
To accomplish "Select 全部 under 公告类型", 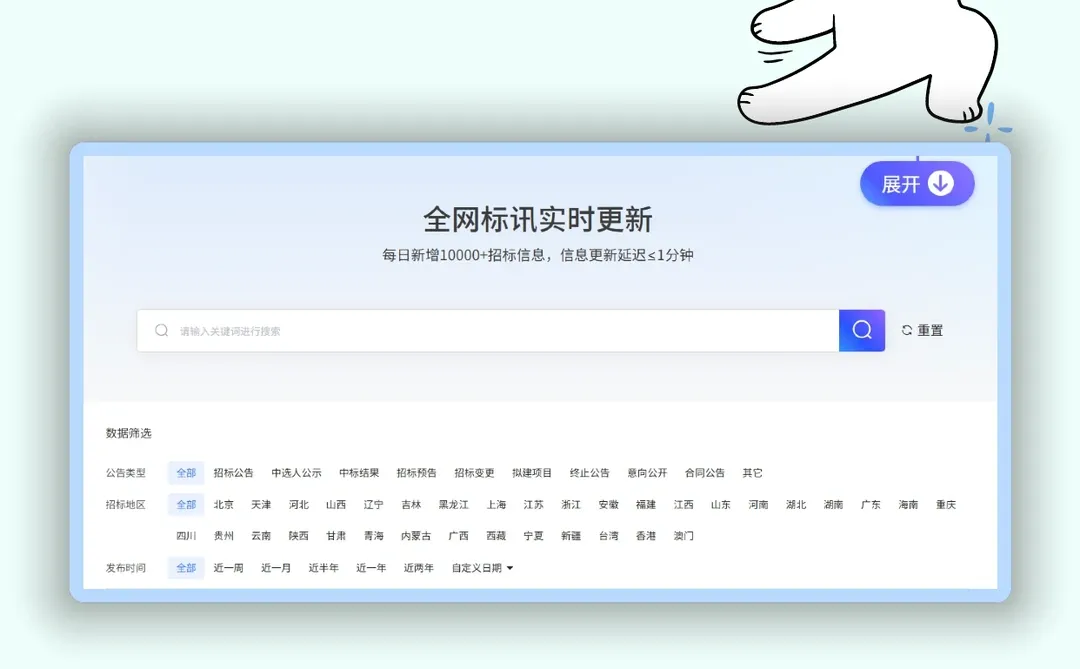I will click(185, 472).
